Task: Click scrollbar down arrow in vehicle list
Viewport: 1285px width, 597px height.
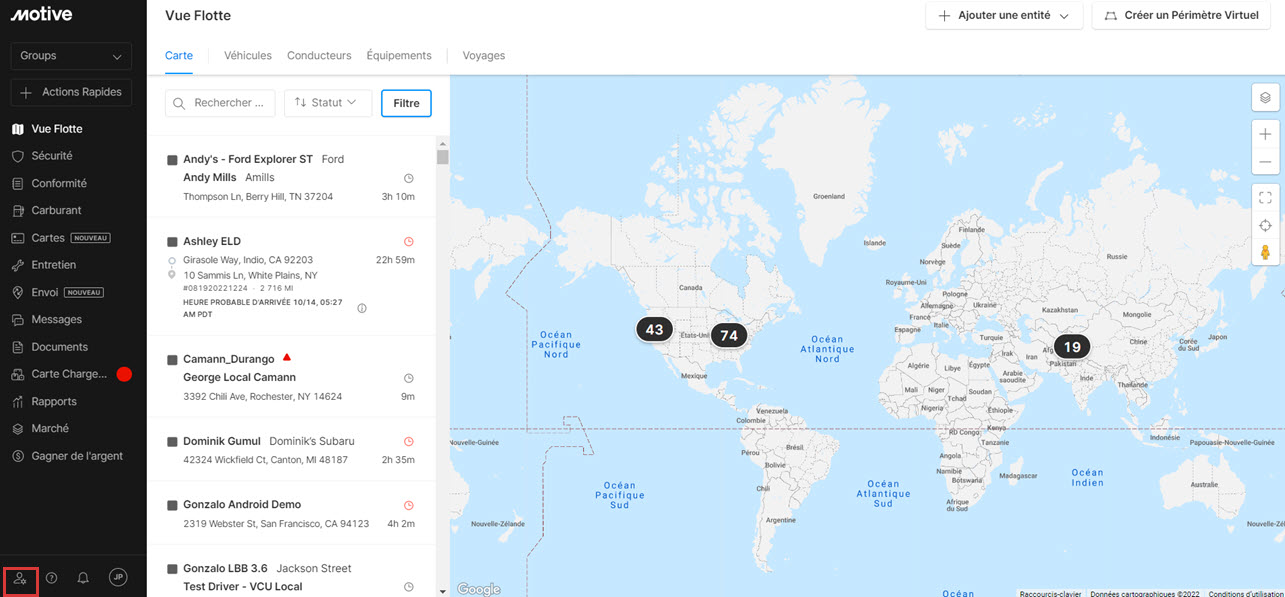Action: tap(443, 591)
